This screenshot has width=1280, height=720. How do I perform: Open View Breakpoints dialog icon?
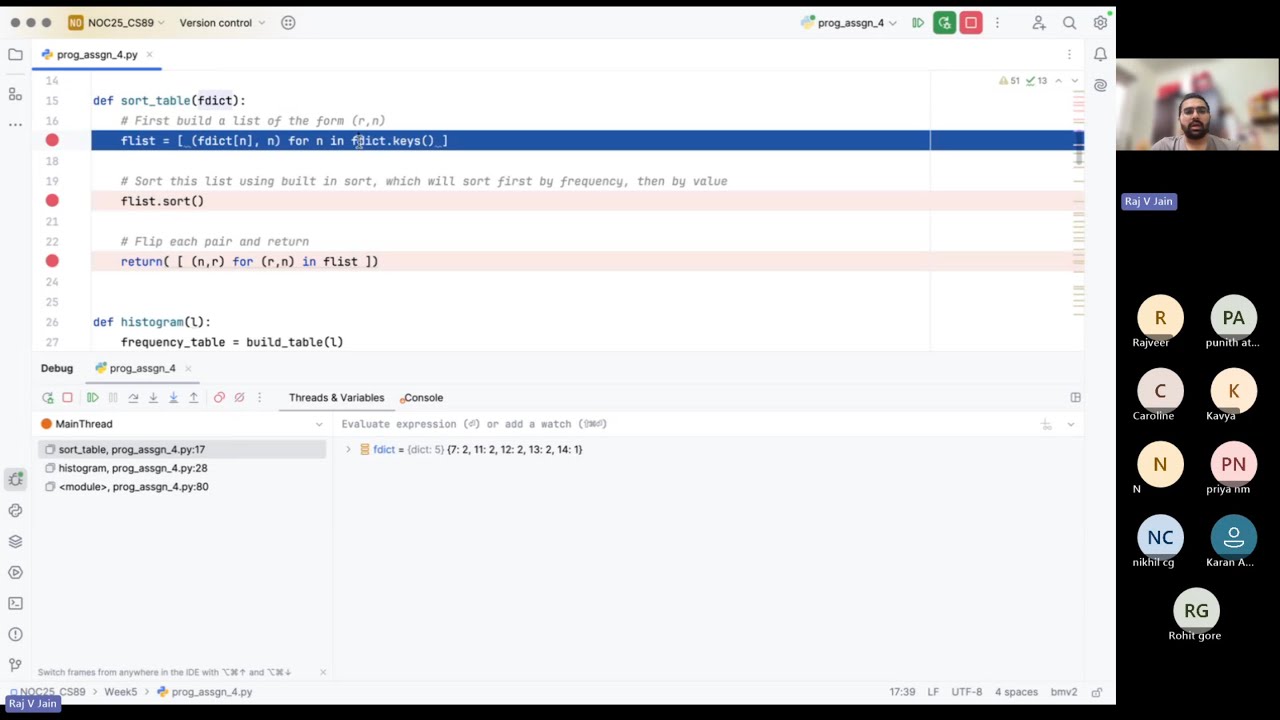click(x=219, y=398)
